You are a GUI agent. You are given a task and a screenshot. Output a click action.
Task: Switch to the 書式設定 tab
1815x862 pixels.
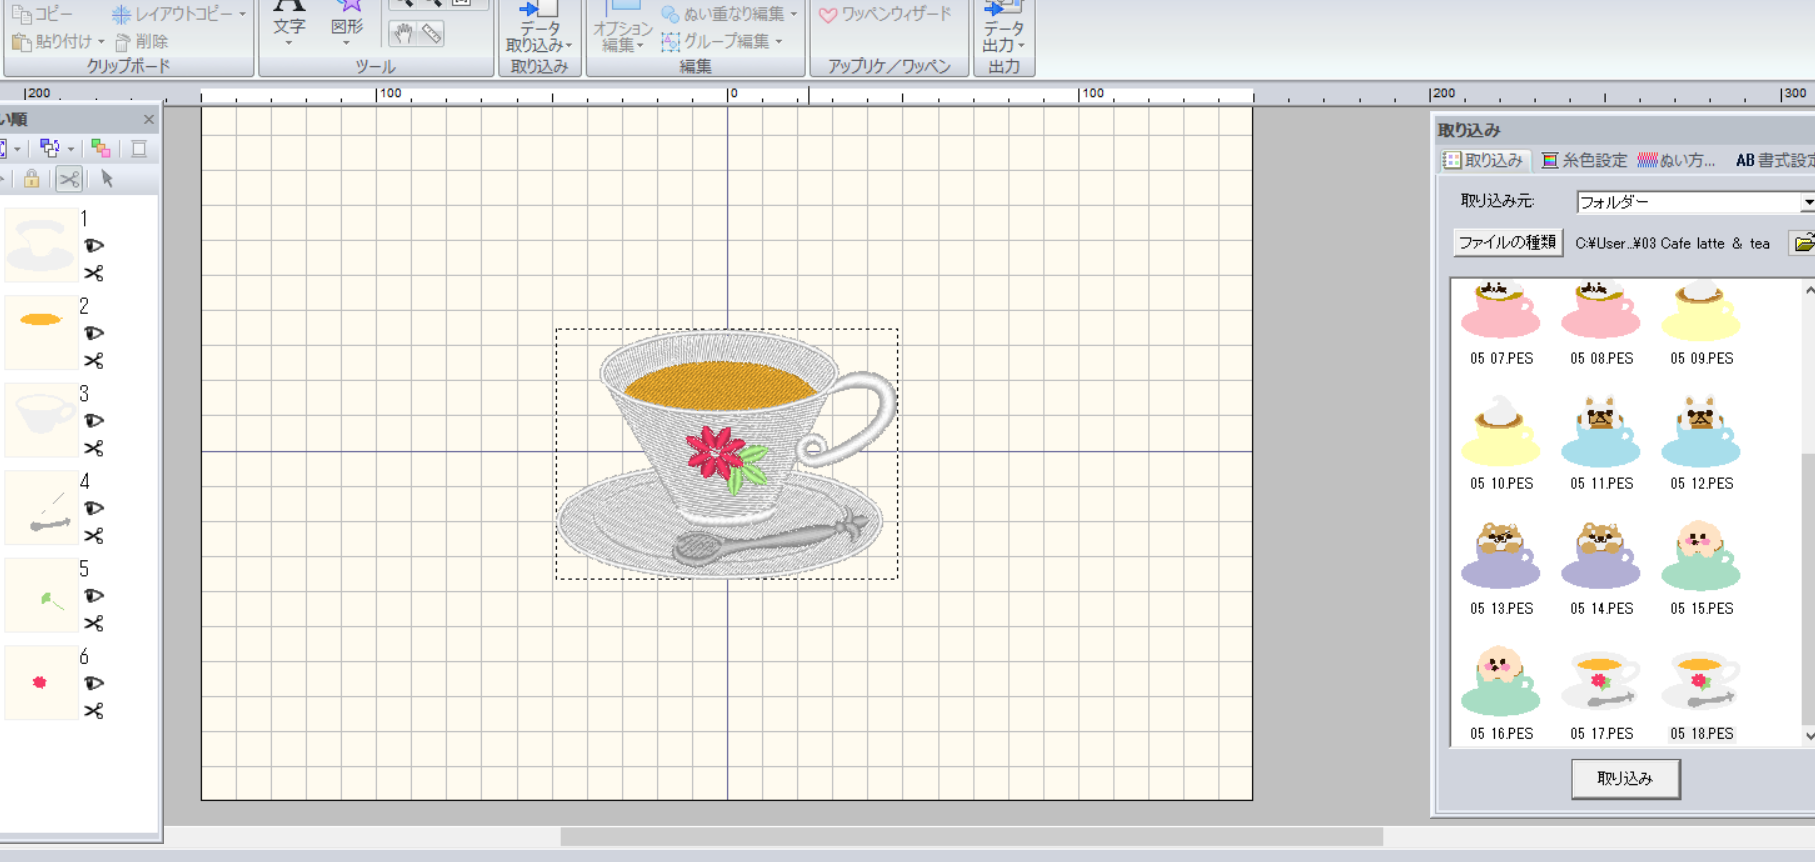(x=1774, y=160)
